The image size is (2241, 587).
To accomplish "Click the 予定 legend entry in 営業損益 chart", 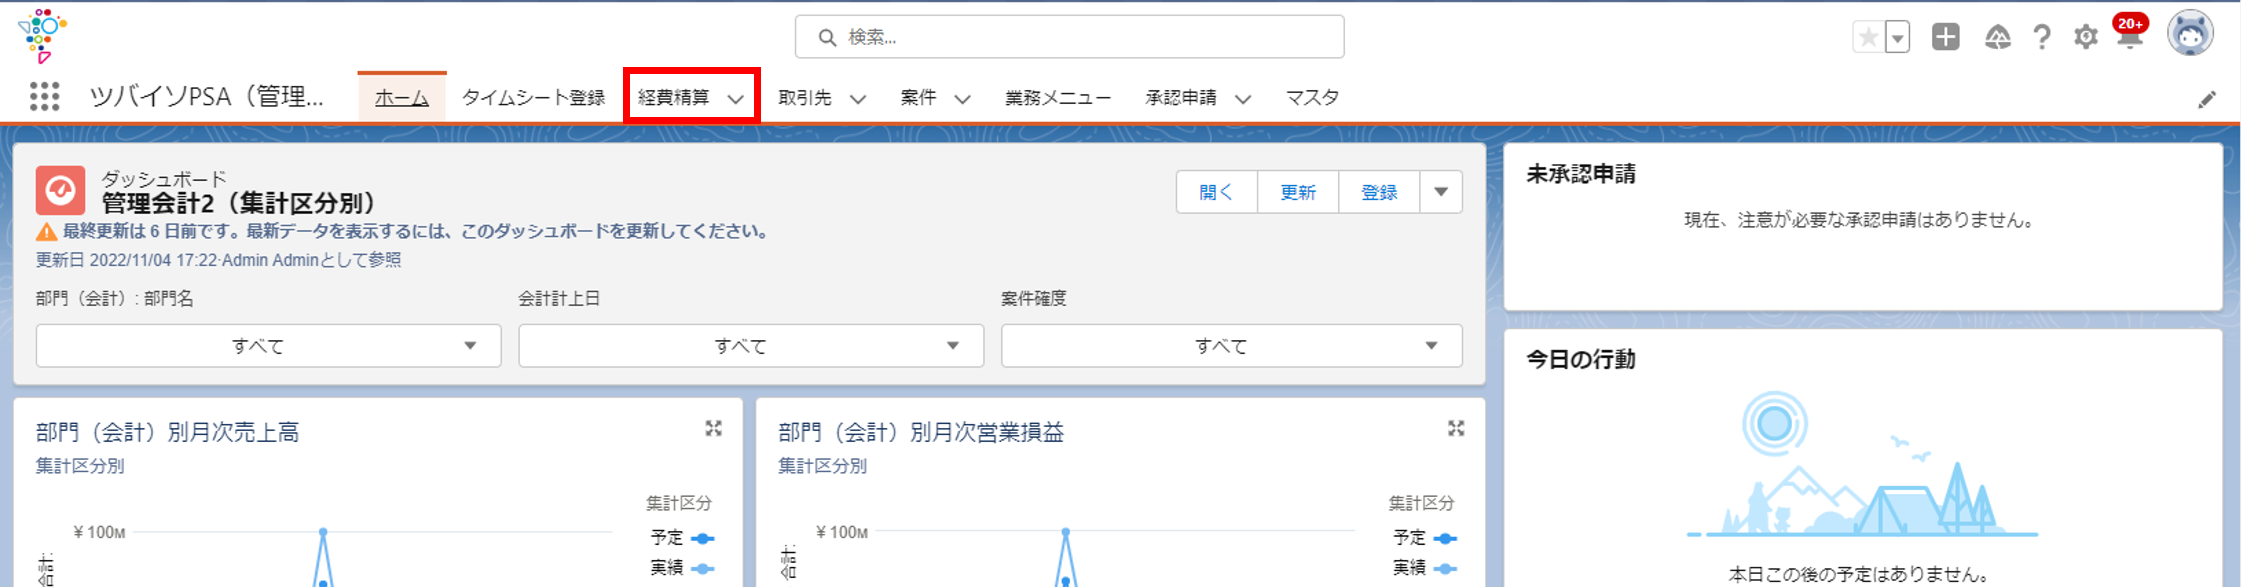I will [1425, 538].
